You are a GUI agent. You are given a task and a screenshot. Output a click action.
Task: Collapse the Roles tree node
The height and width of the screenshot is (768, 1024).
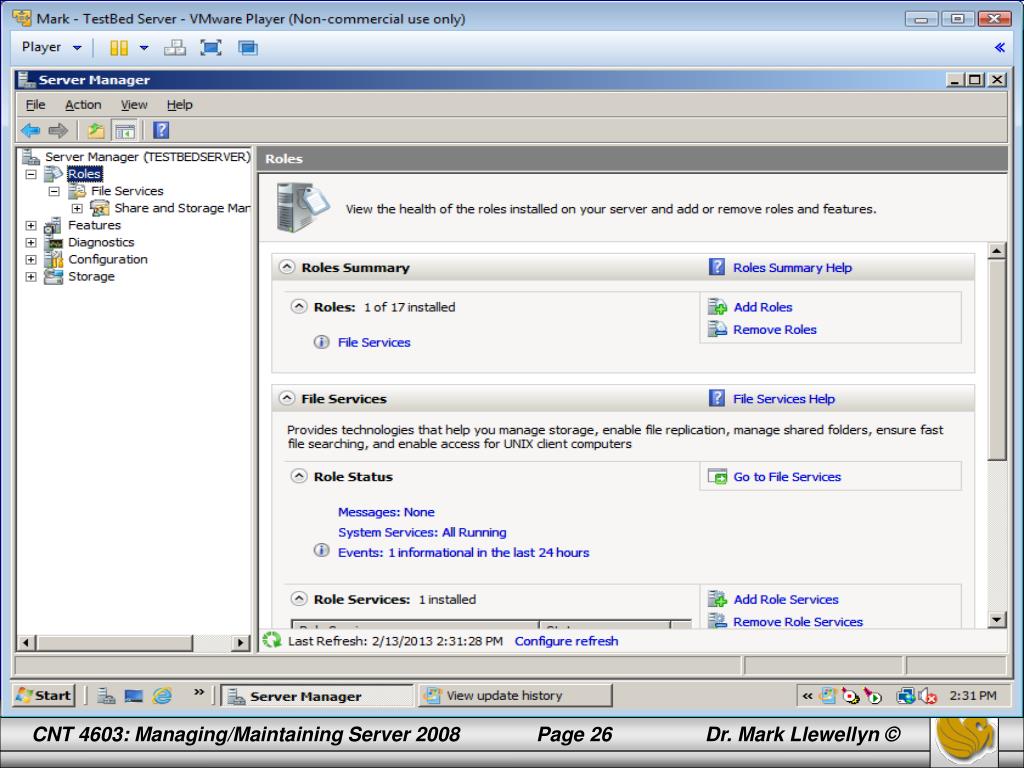click(31, 174)
